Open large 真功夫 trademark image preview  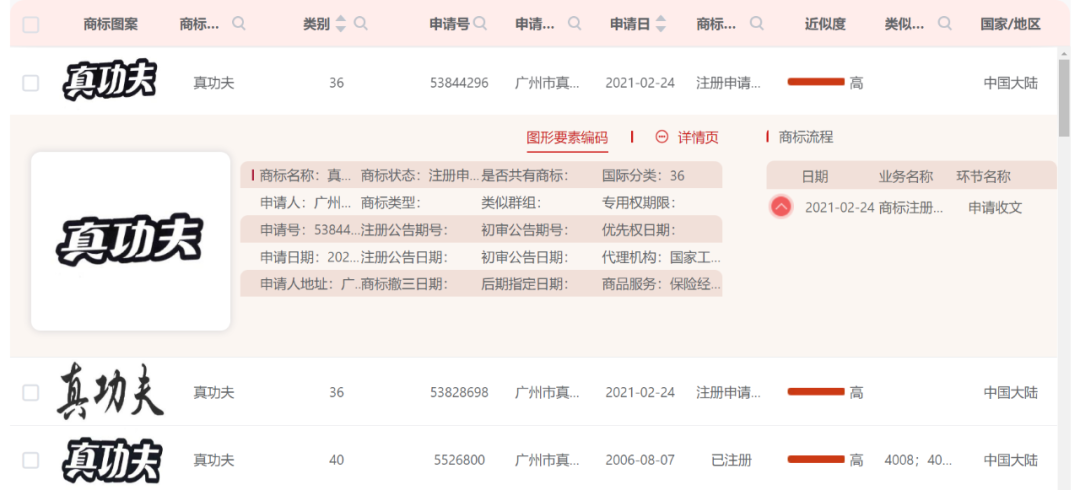tap(130, 241)
